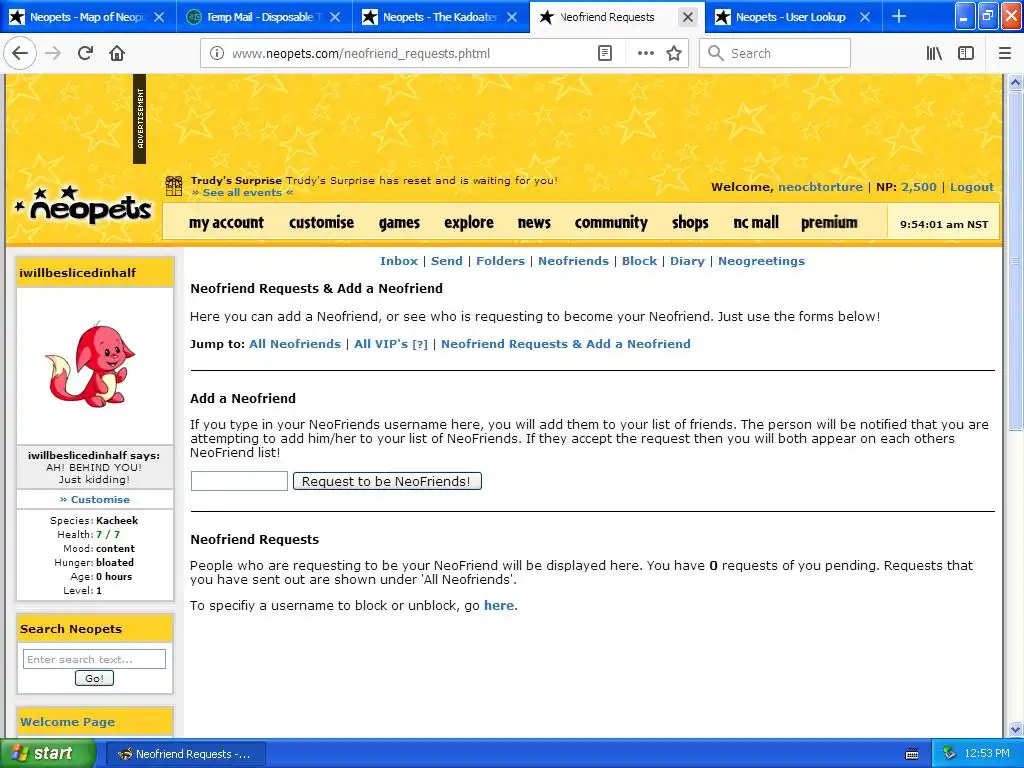Click the Neopets logo
The width and height of the screenshot is (1024, 768).
pos(83,205)
